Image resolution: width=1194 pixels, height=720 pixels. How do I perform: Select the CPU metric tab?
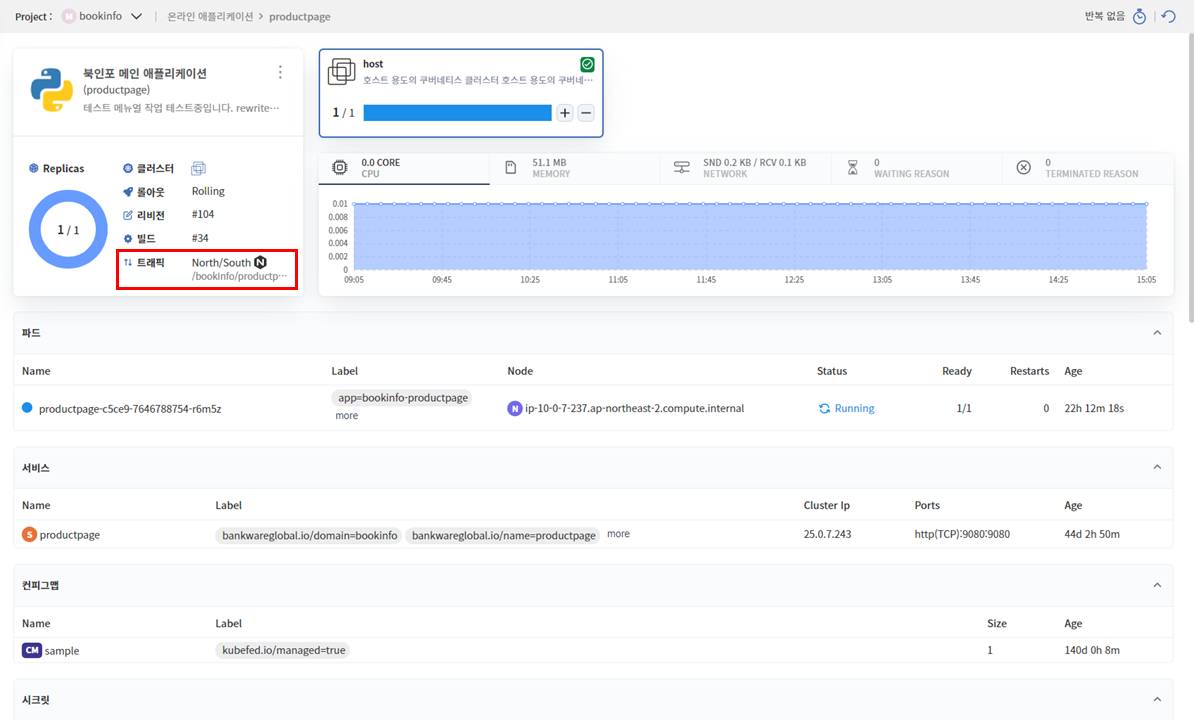click(404, 168)
